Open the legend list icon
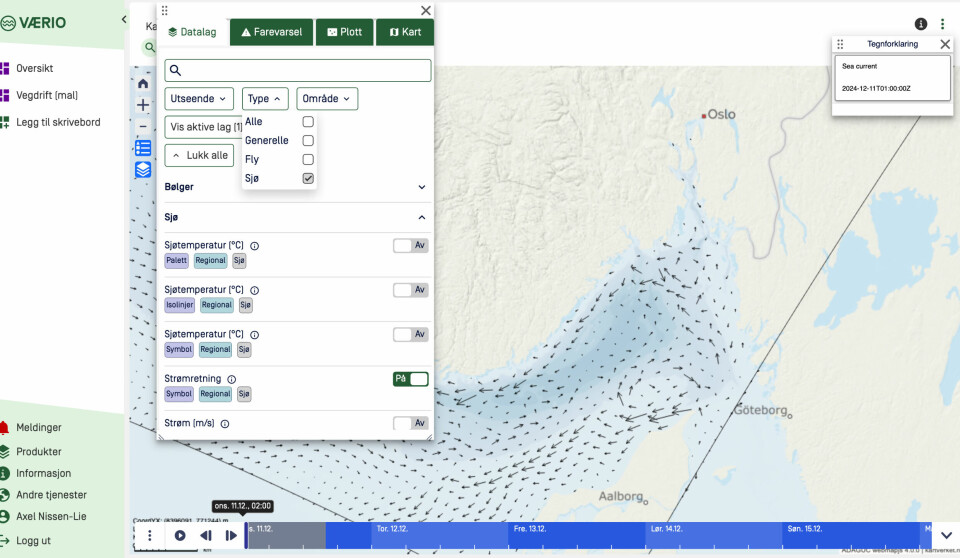This screenshot has width=960, height=558. (143, 148)
